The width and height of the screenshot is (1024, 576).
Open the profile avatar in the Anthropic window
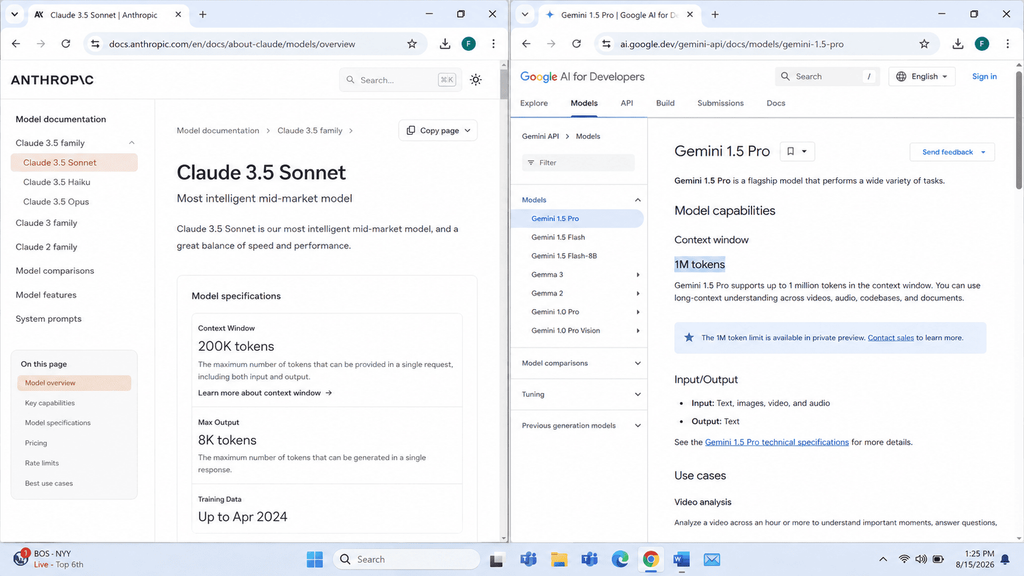pyautogui.click(x=468, y=44)
